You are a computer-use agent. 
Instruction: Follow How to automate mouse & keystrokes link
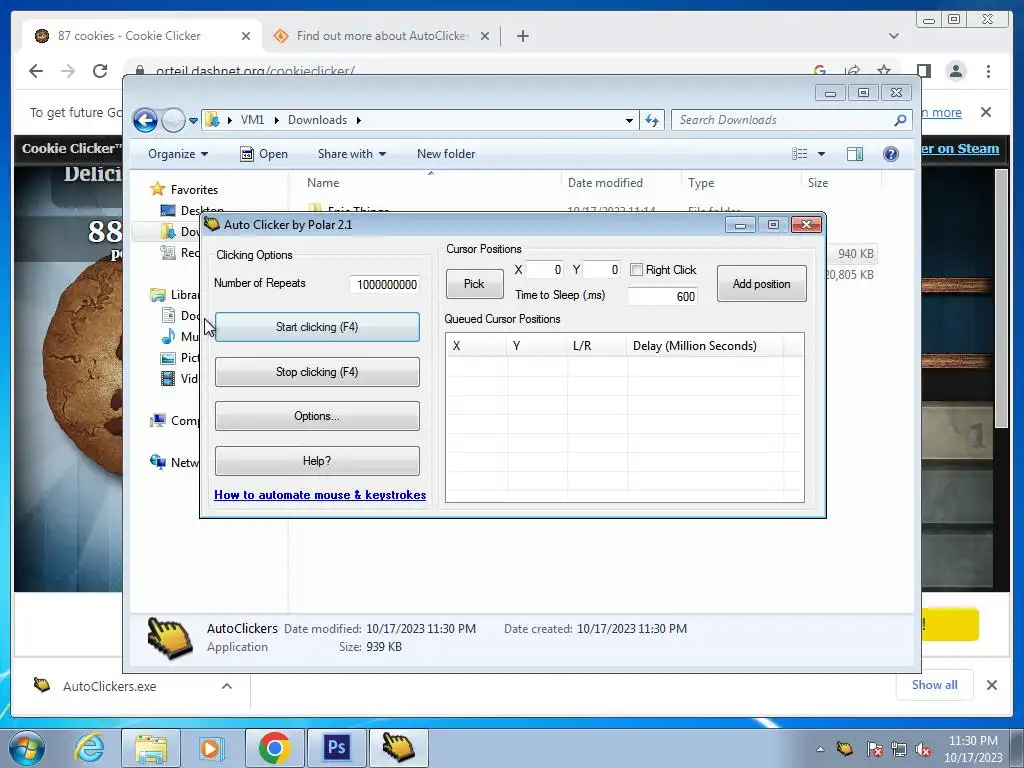pyautogui.click(x=320, y=495)
